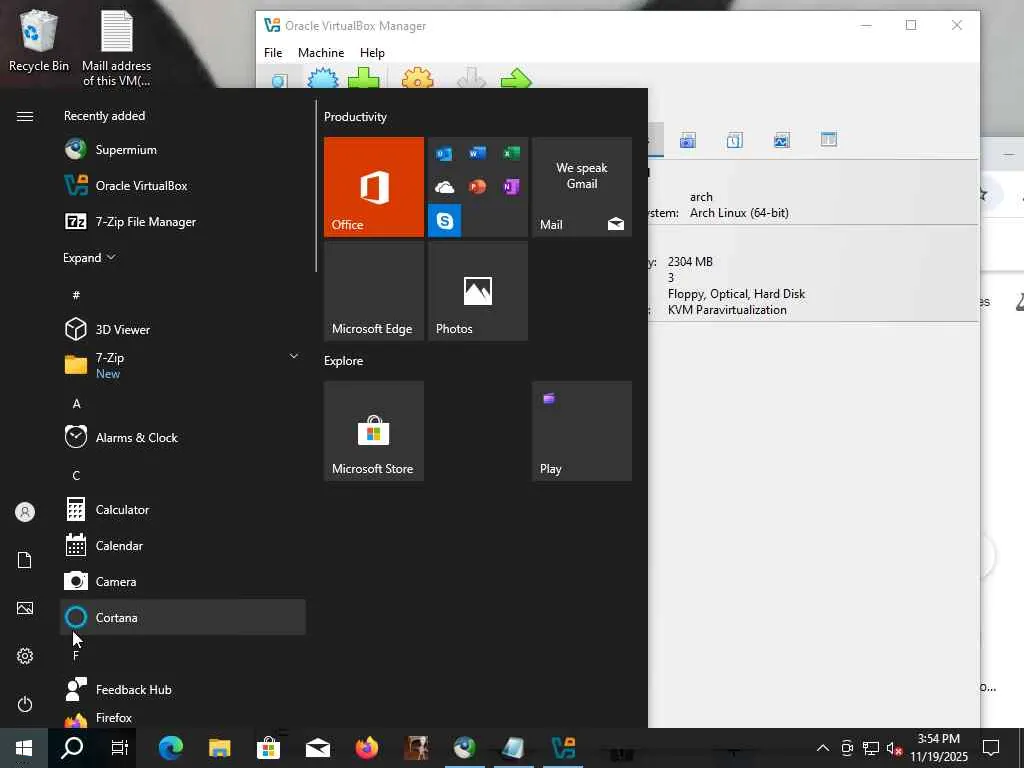Open the File menu in VirtualBox Manager
The image size is (1024, 768).
(x=273, y=53)
